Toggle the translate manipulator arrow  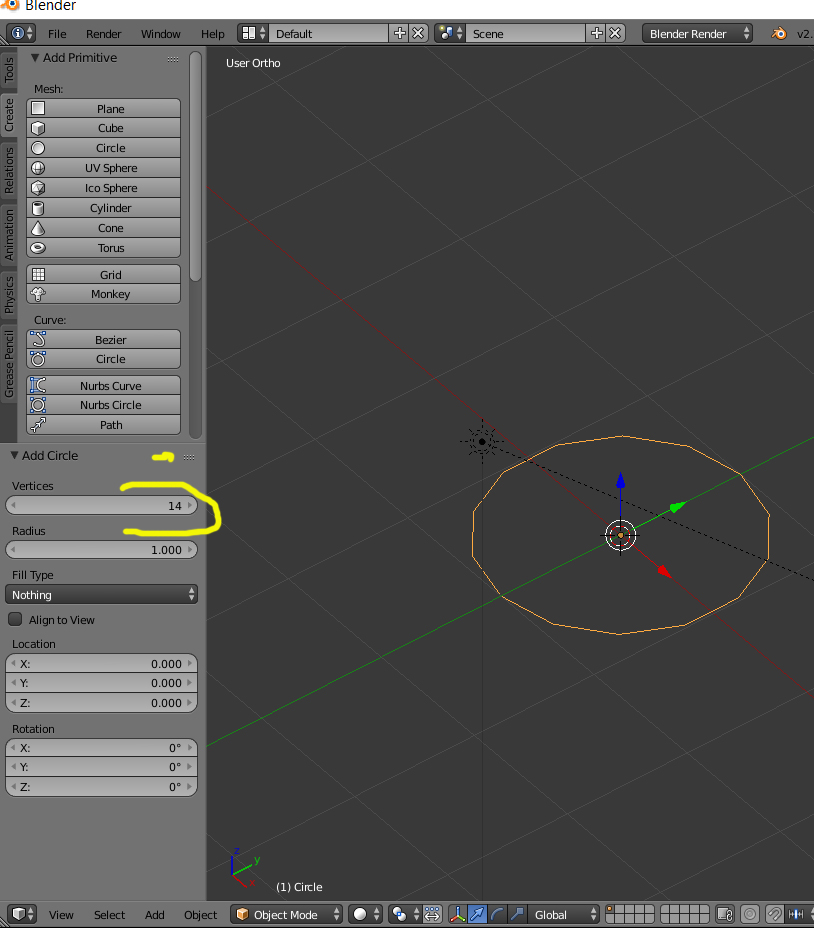pyautogui.click(x=477, y=914)
